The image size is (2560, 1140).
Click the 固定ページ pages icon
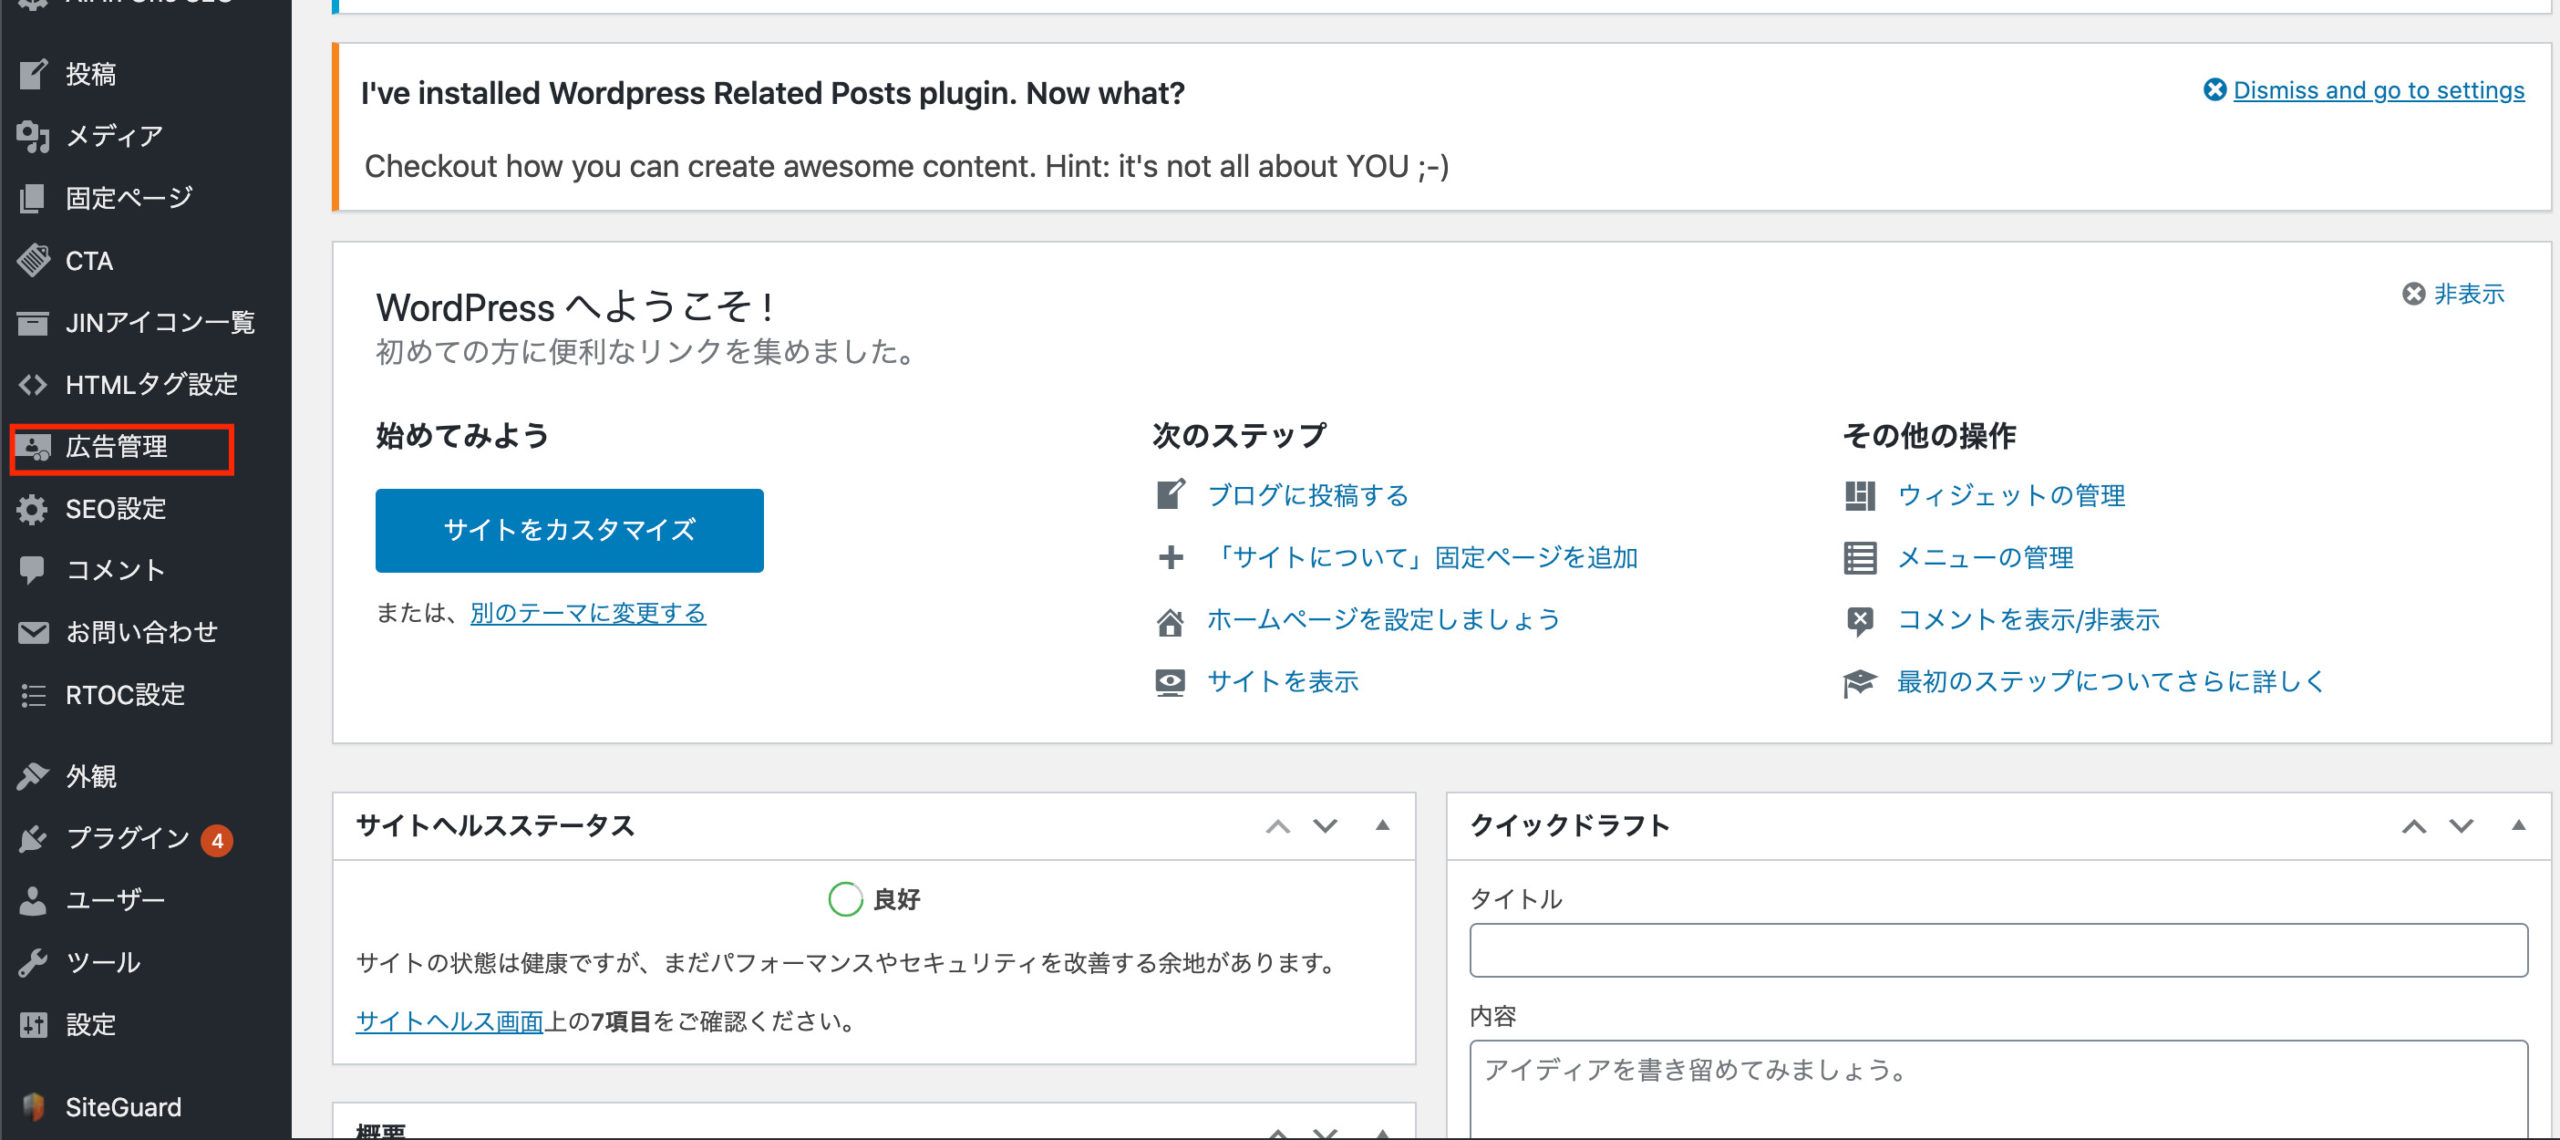(x=33, y=198)
